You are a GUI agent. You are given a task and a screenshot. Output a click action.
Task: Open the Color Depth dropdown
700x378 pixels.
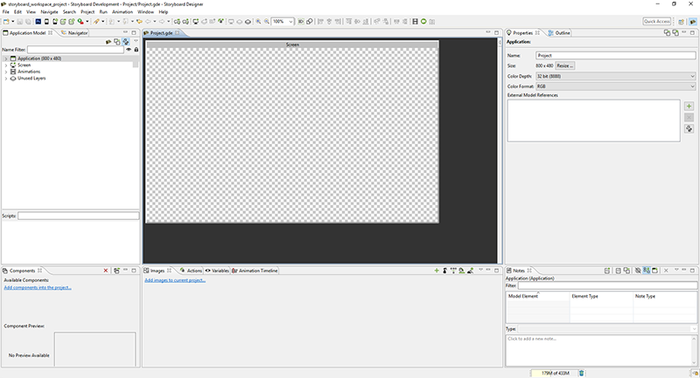point(616,76)
